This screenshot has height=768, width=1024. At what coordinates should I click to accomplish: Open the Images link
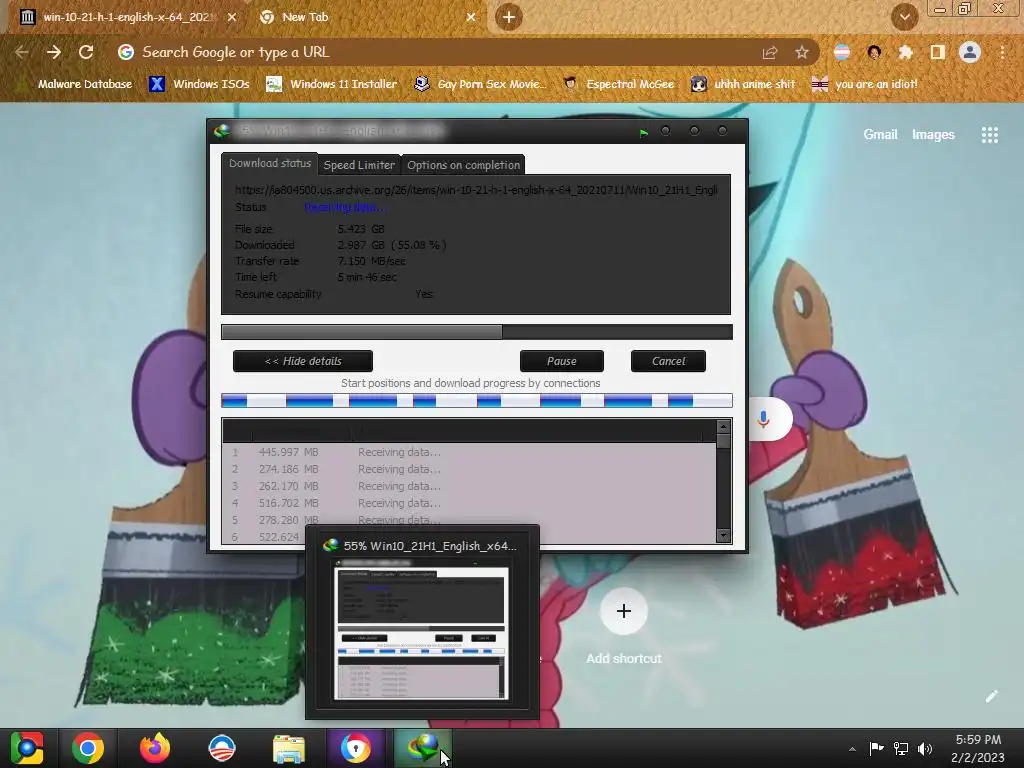(933, 135)
